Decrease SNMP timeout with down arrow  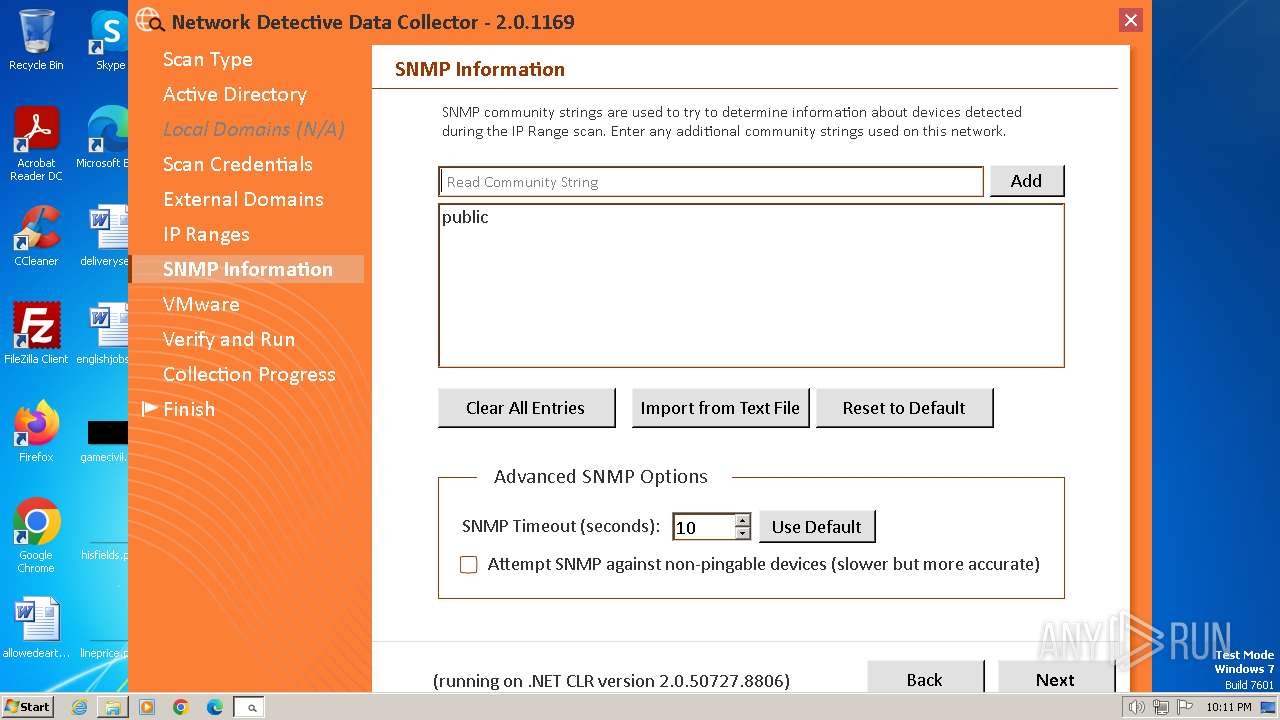pos(742,533)
